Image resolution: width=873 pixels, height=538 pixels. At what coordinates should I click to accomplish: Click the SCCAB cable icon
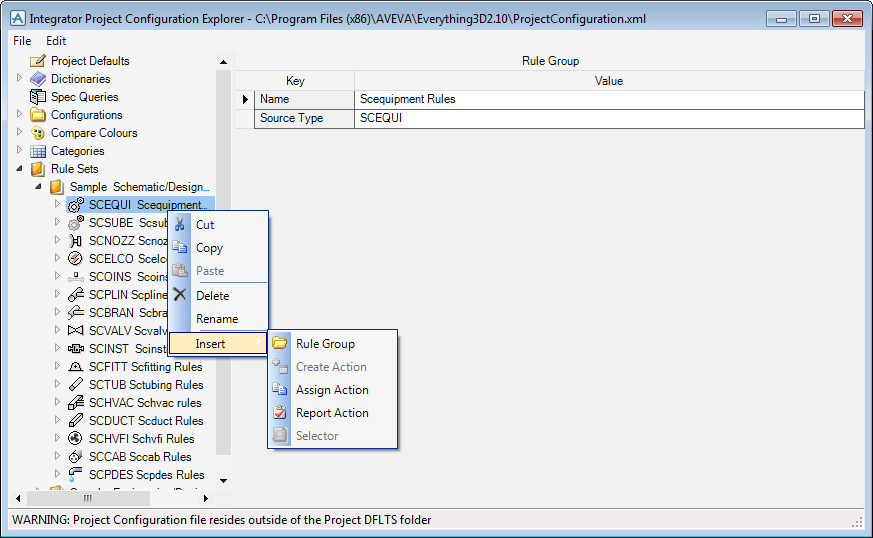tap(76, 457)
